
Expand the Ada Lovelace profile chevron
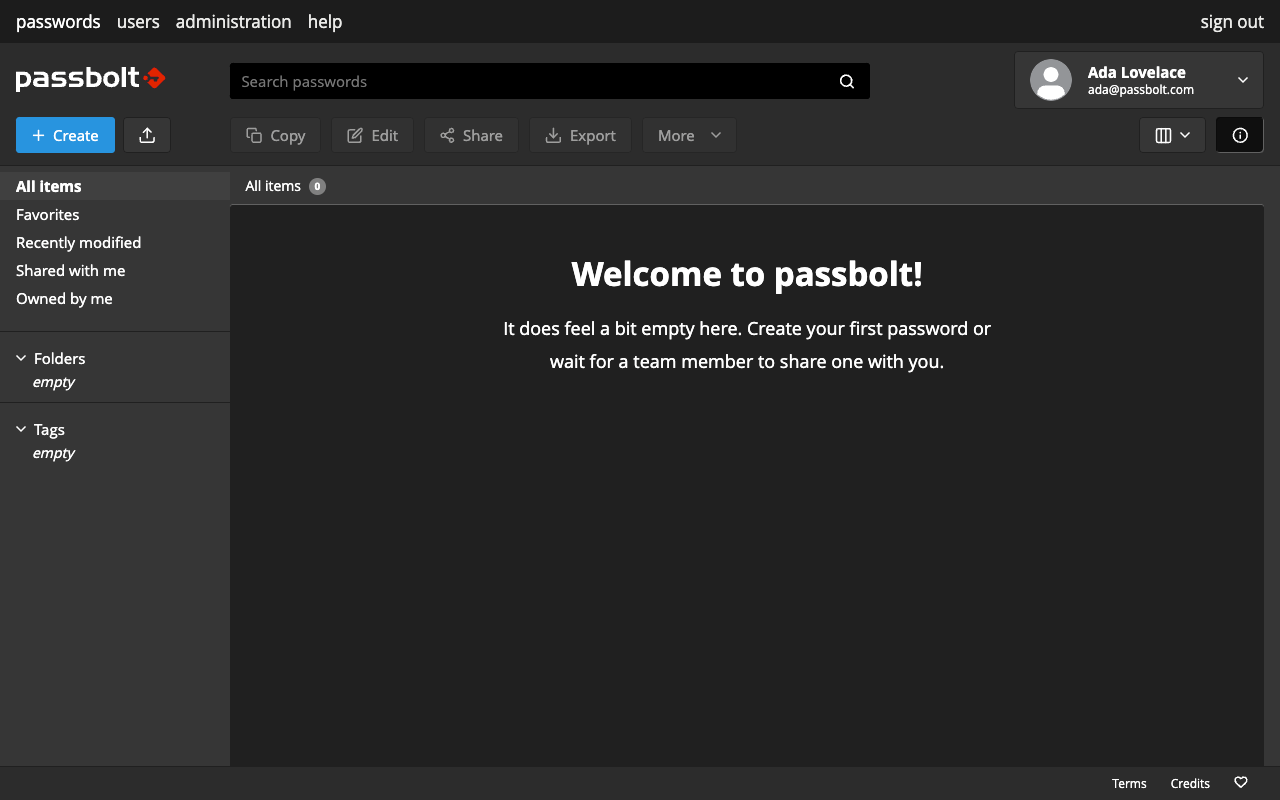[x=1243, y=80]
